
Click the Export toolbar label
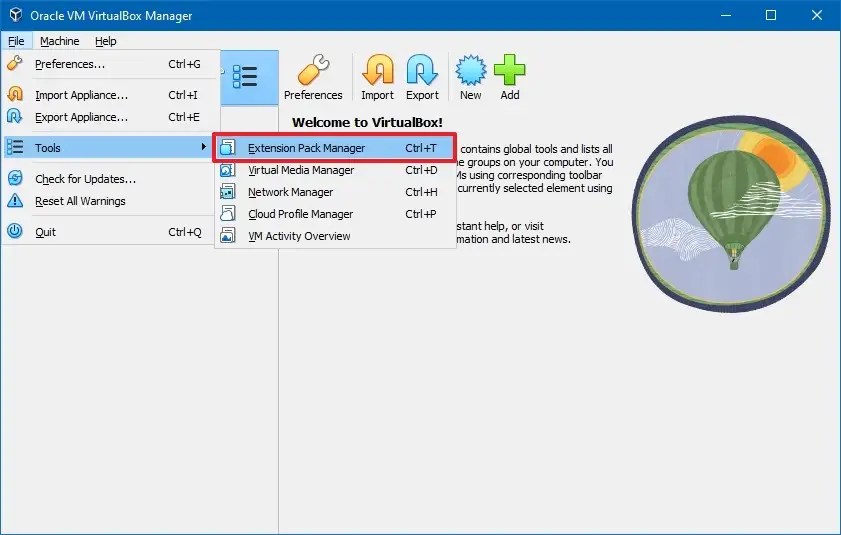422,95
